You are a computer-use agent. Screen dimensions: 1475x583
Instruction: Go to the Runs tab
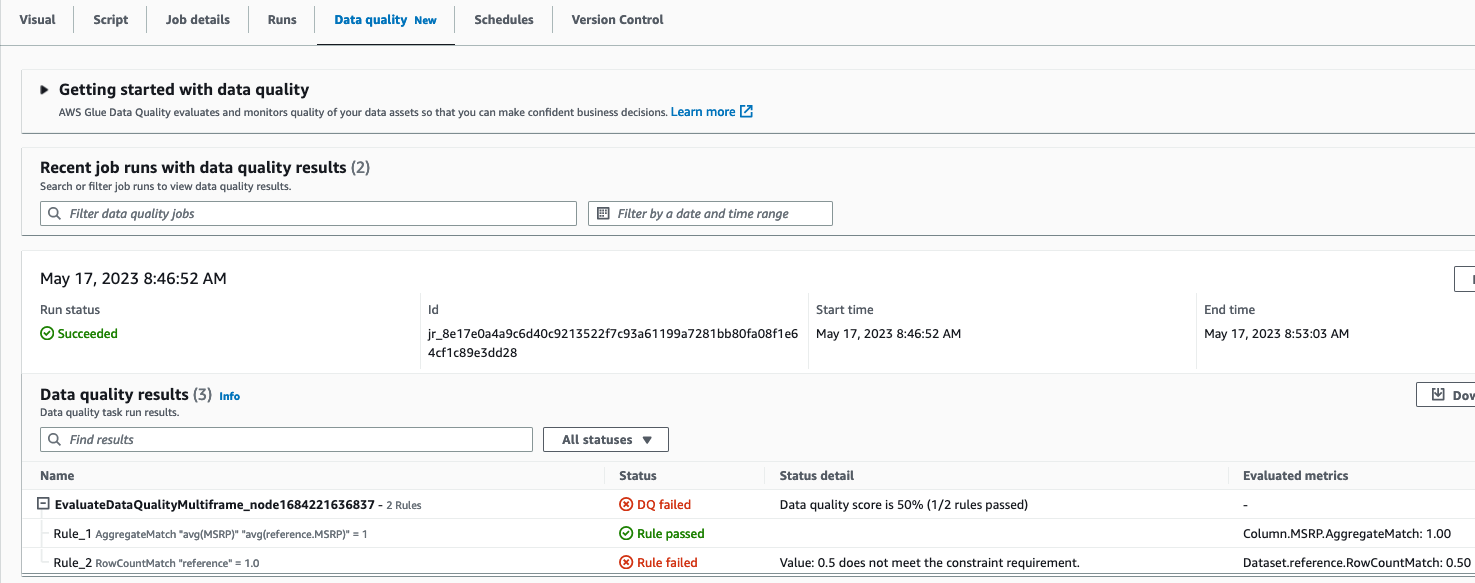pos(282,20)
